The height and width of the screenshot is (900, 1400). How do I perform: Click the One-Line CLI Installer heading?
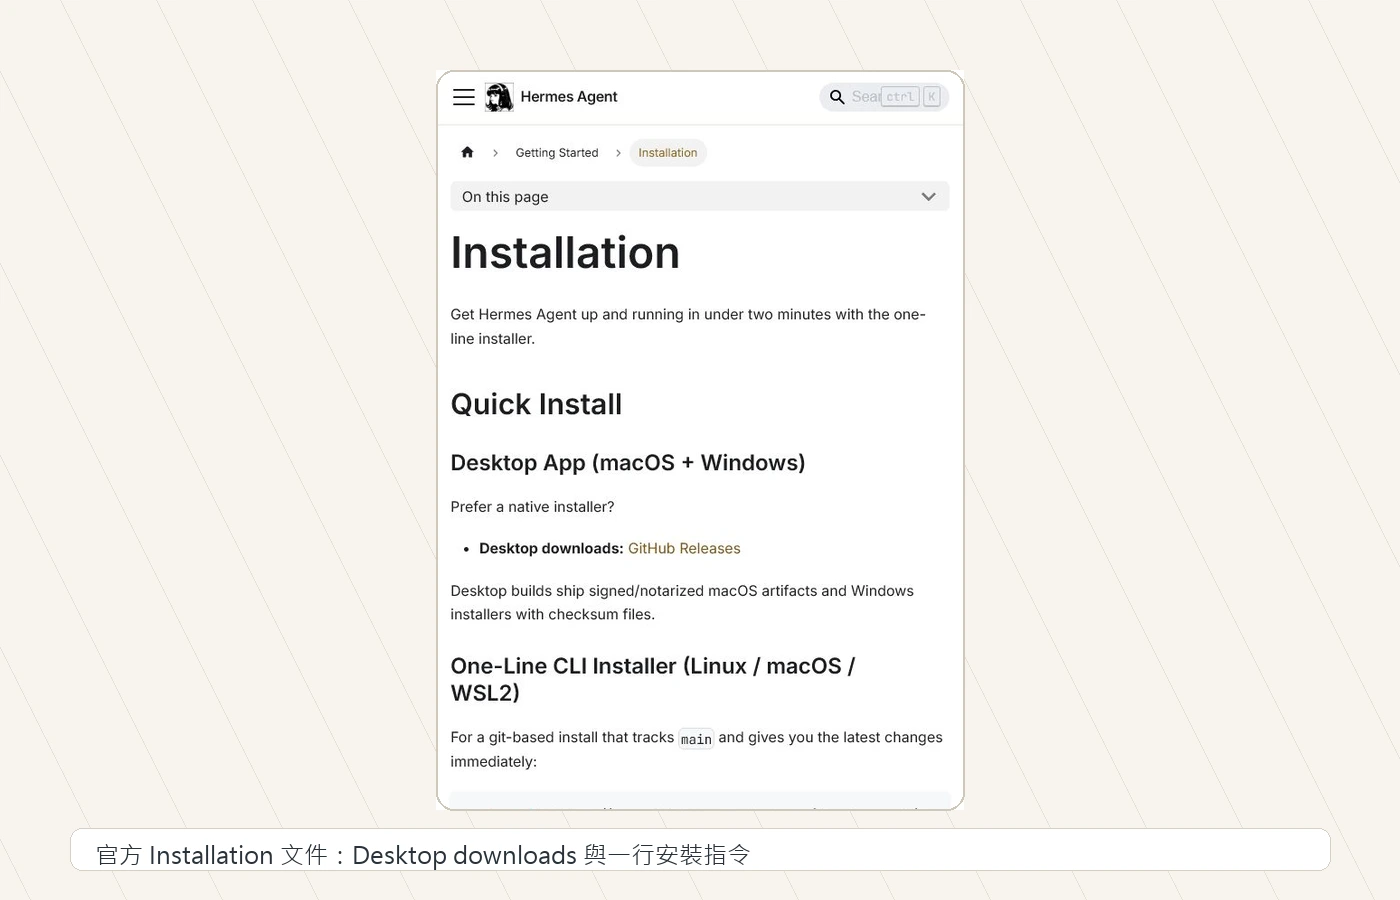coord(653,679)
